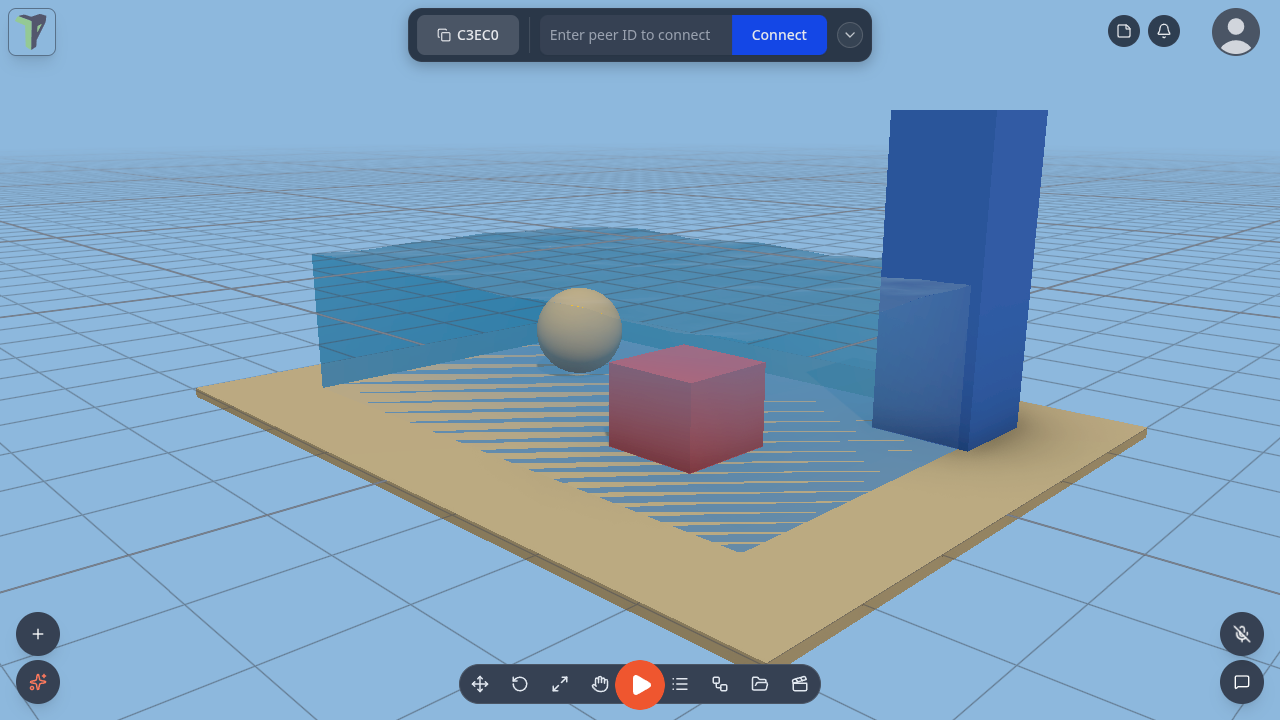Open the shapes hierarchy icon

720,684
